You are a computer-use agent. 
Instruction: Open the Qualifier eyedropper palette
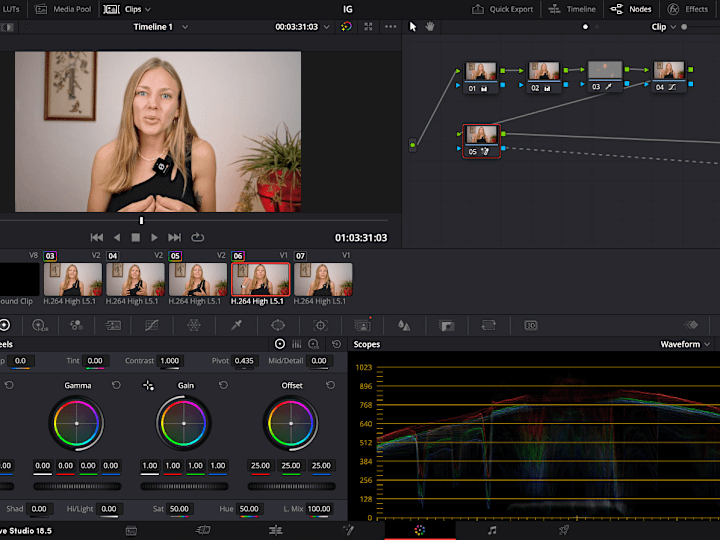pyautogui.click(x=236, y=326)
